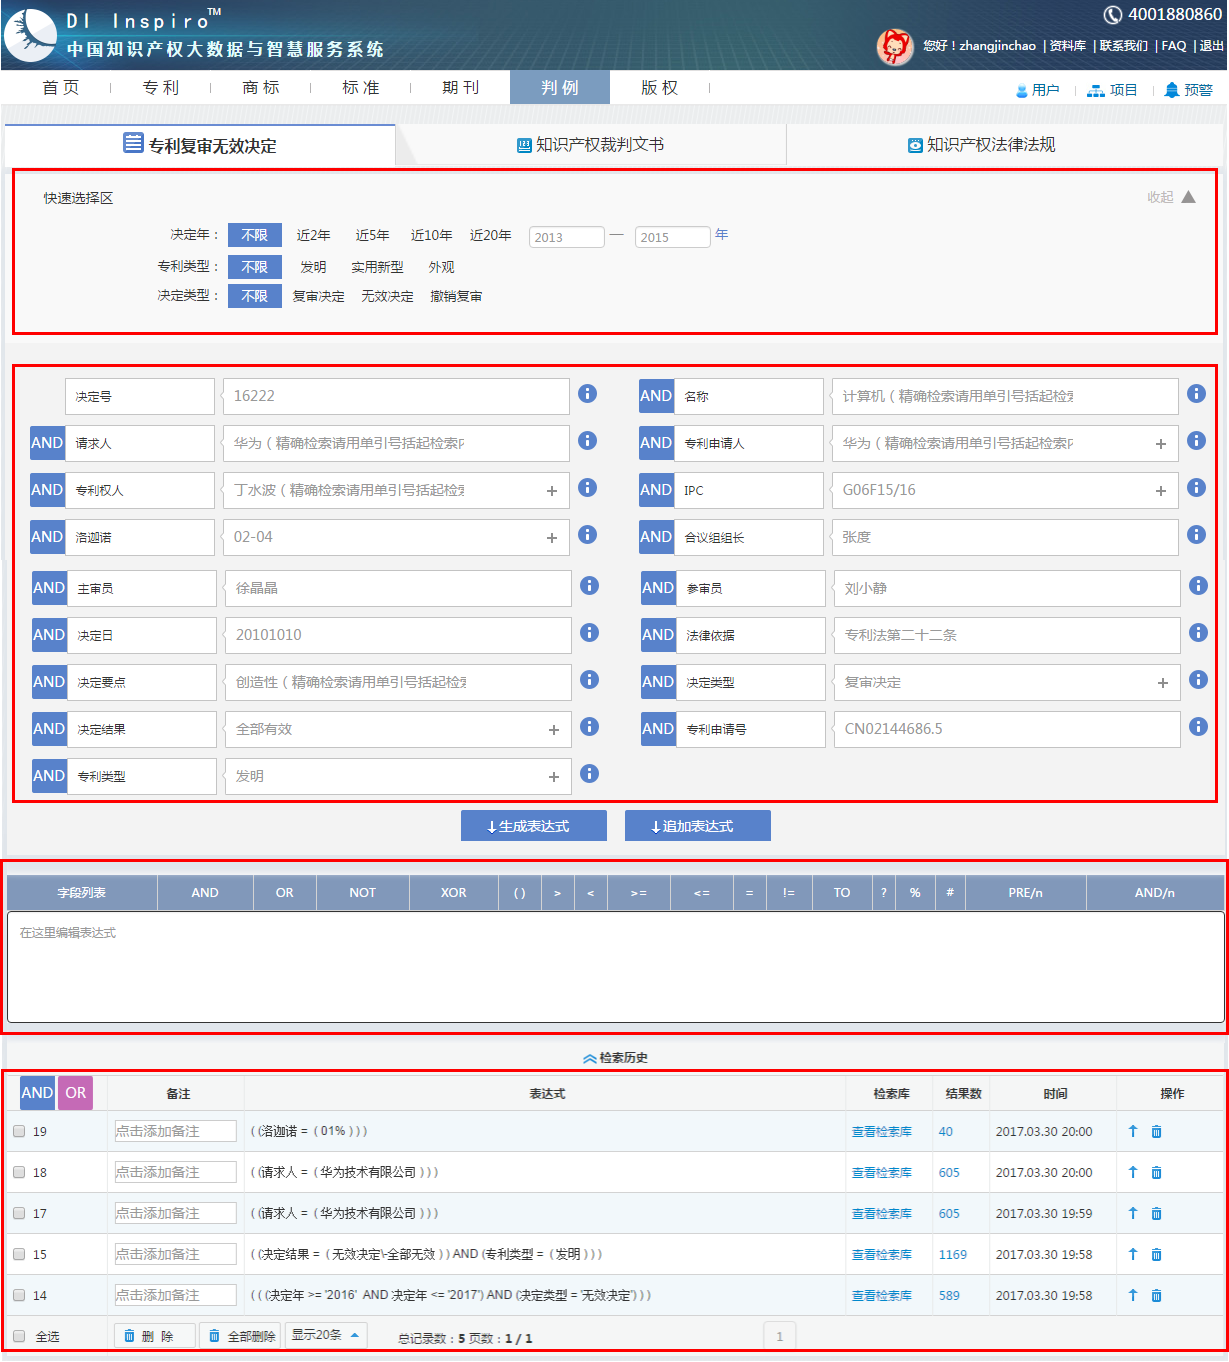Toggle the 全选 select-all checkbox

tap(19, 1336)
